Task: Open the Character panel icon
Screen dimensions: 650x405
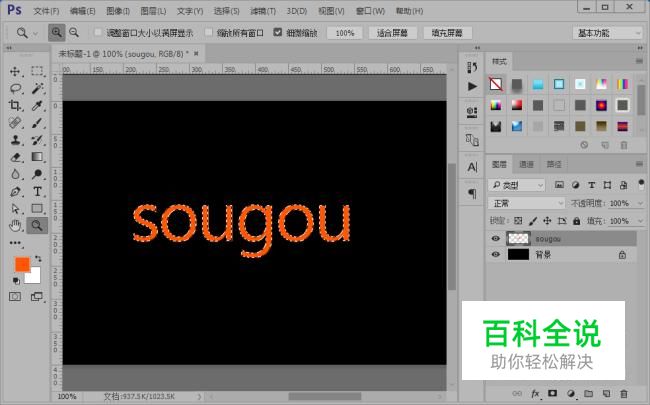Action: pos(472,167)
